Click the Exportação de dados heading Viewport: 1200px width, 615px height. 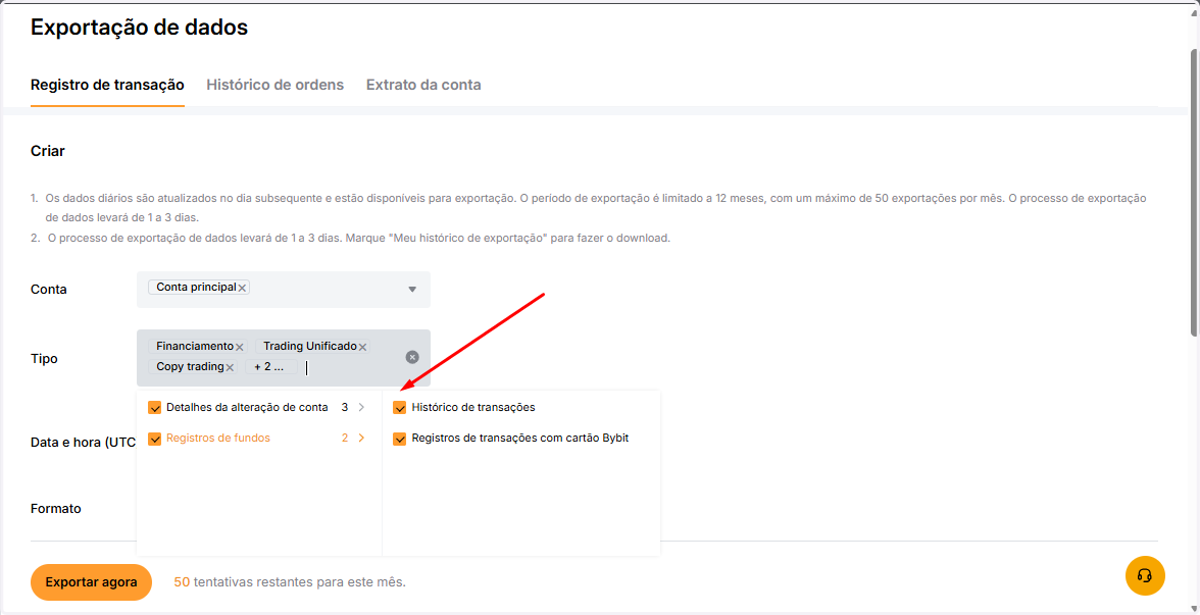[x=139, y=28]
